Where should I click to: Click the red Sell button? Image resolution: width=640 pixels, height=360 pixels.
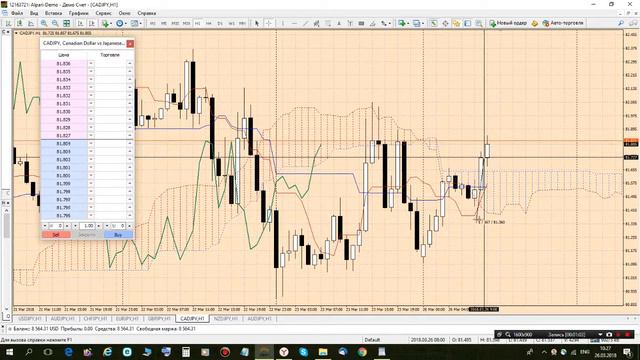tap(56, 235)
